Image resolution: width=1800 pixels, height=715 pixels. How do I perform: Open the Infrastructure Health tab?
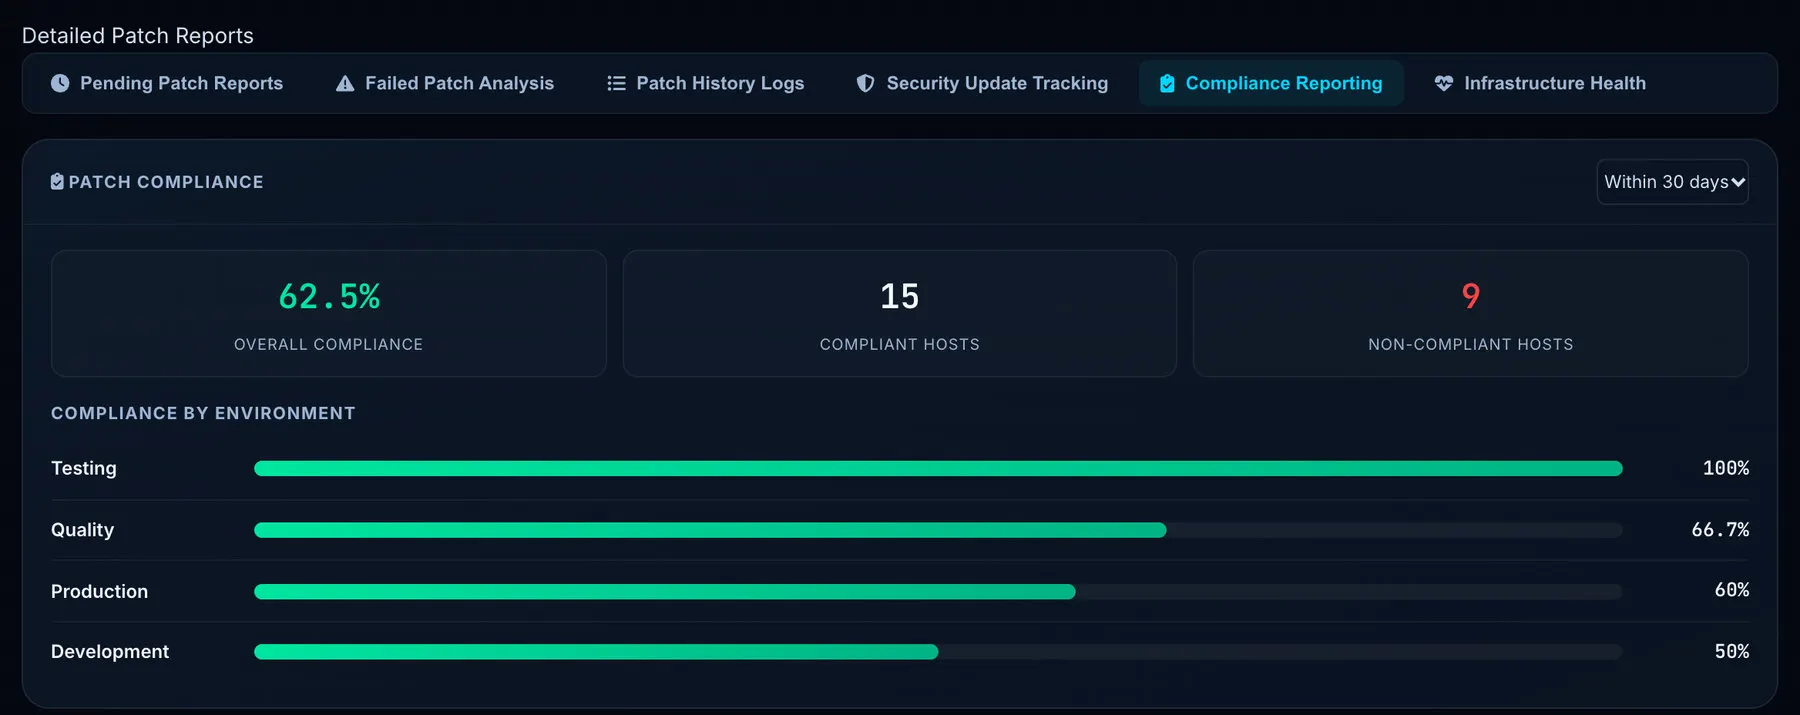click(x=1540, y=83)
